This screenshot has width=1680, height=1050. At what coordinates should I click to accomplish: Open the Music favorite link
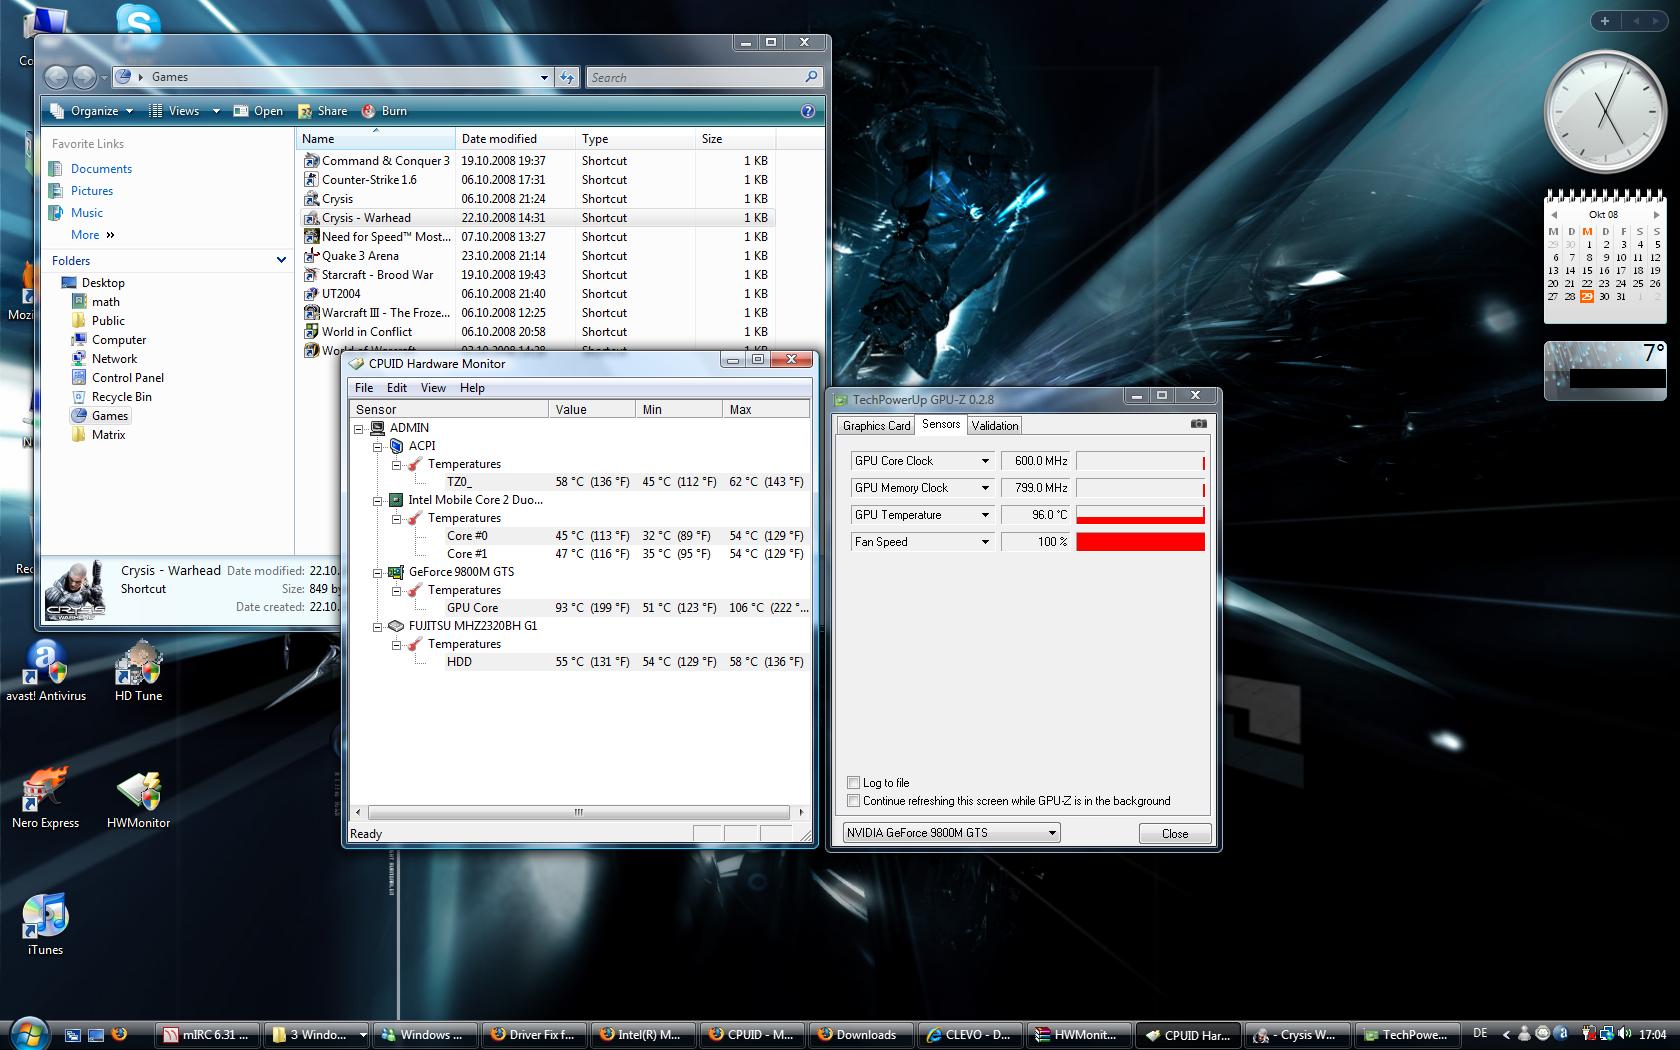point(87,213)
